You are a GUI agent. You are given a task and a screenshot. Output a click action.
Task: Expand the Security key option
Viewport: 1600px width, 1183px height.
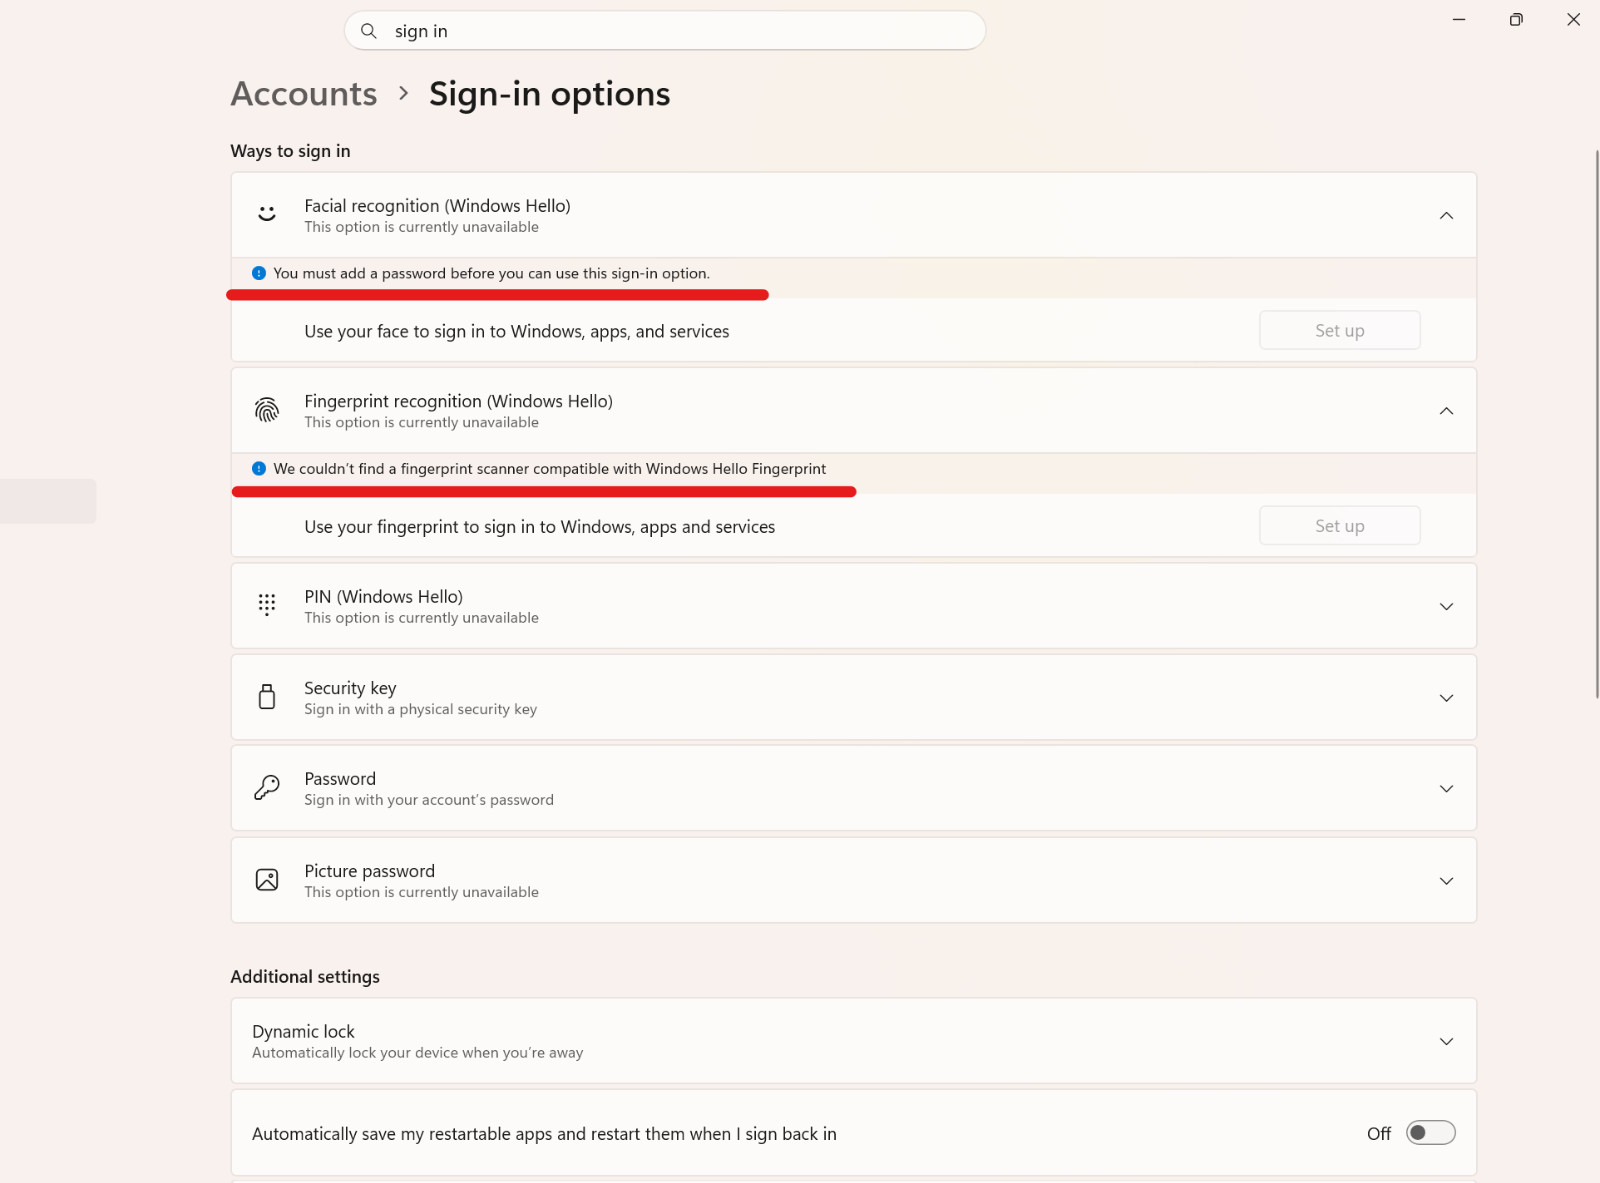(x=854, y=697)
